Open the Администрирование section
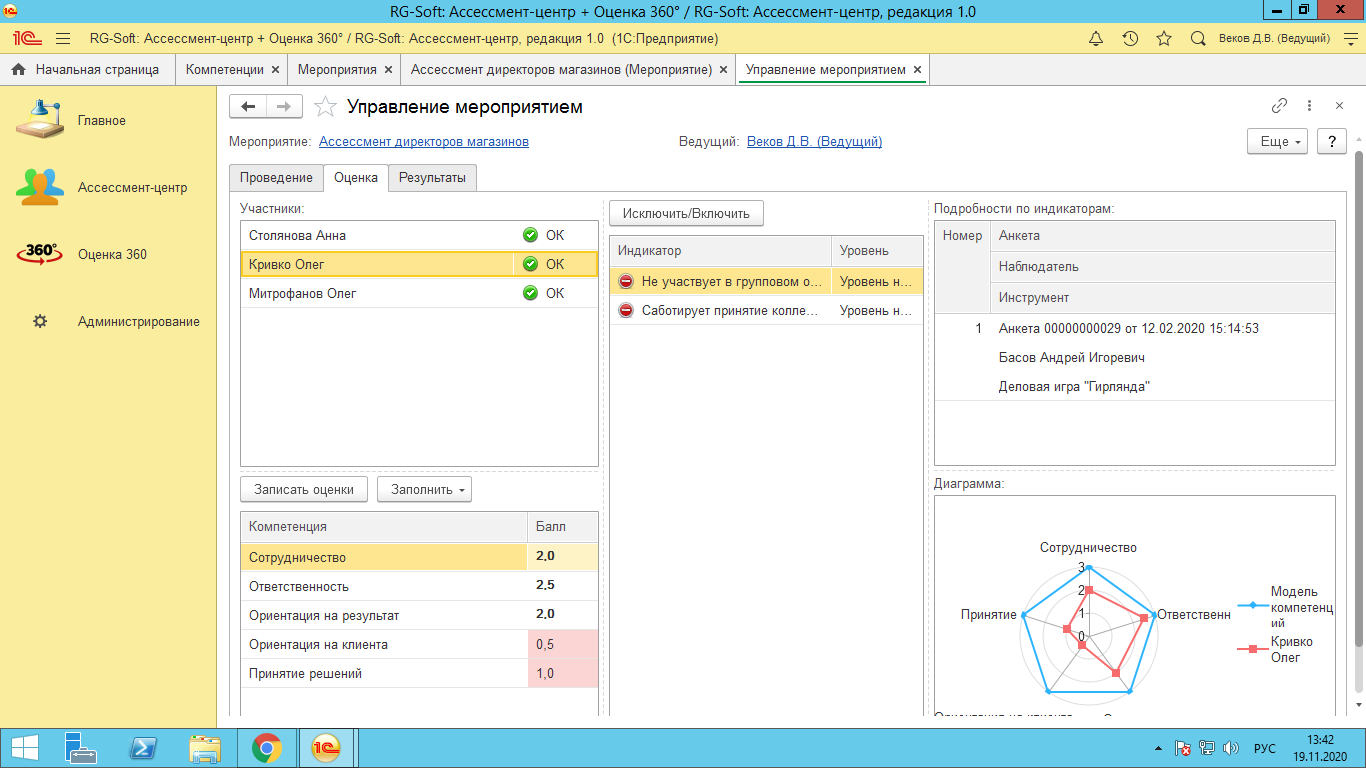Image resolution: width=1366 pixels, height=768 pixels. point(139,322)
